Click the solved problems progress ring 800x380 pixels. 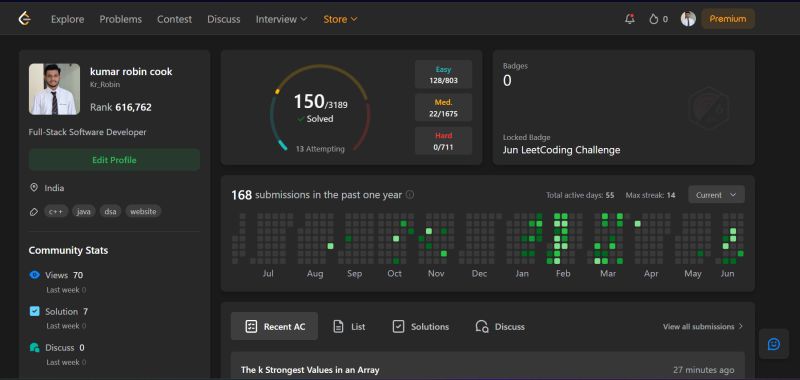click(320, 108)
